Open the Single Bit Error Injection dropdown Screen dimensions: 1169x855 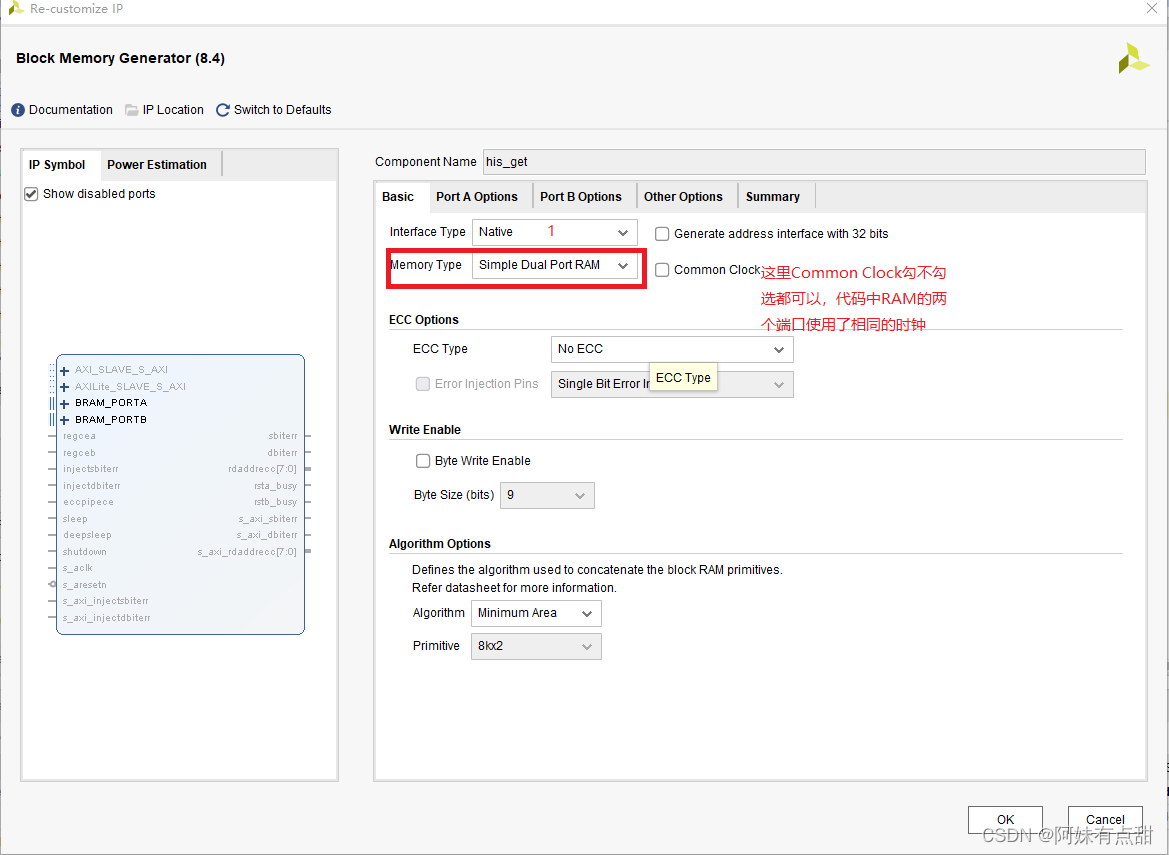(x=672, y=384)
